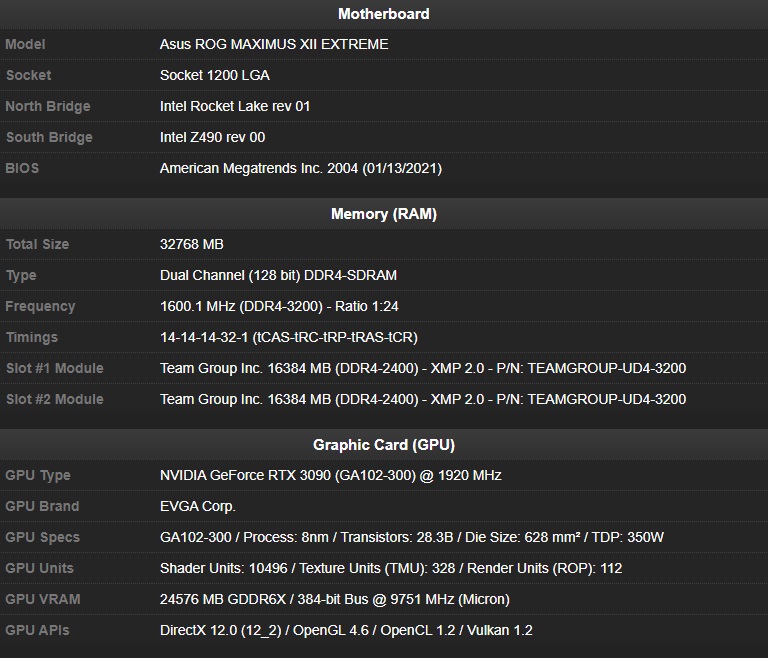Image resolution: width=768 pixels, height=658 pixels.
Task: Select the Slot #2 Team Group module description
Action: [423, 399]
